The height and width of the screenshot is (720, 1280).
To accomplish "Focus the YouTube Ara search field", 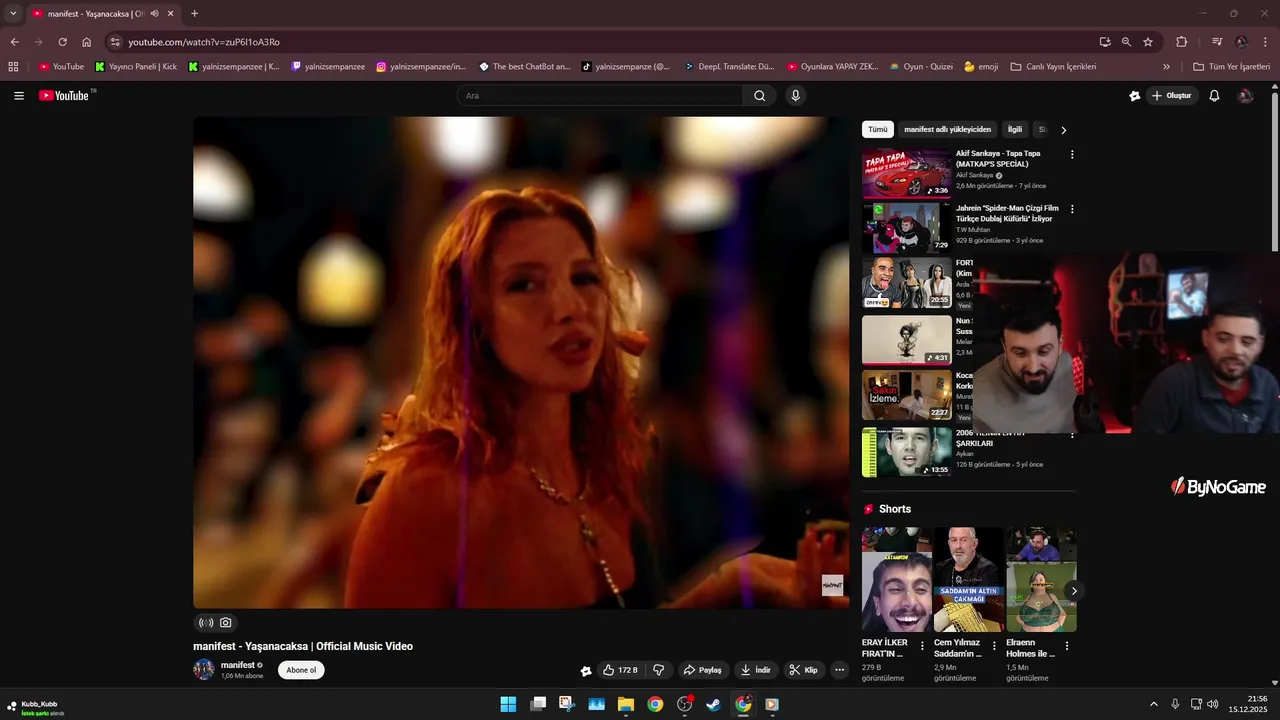I will [x=599, y=96].
